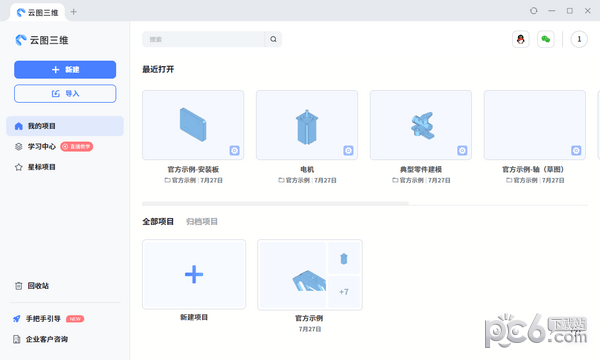Open 星标项目 starred projects
This screenshot has height=360, width=600.
(x=42, y=167)
